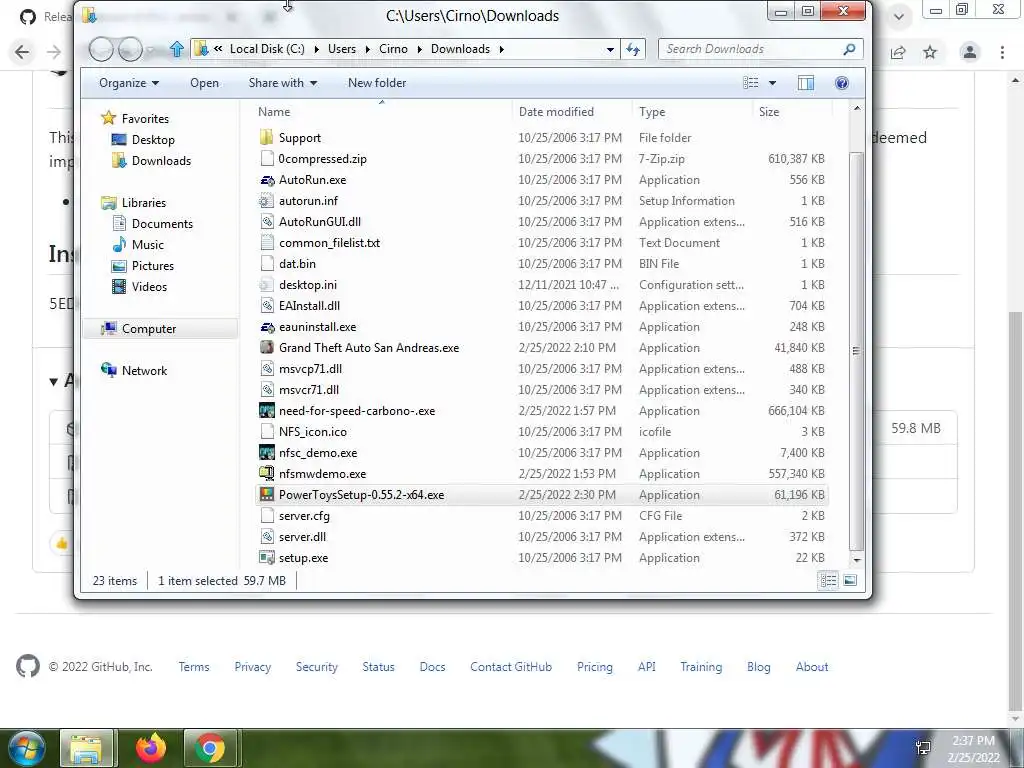Image resolution: width=1024 pixels, height=768 pixels.
Task: Click the Help question mark icon
Action: [842, 83]
